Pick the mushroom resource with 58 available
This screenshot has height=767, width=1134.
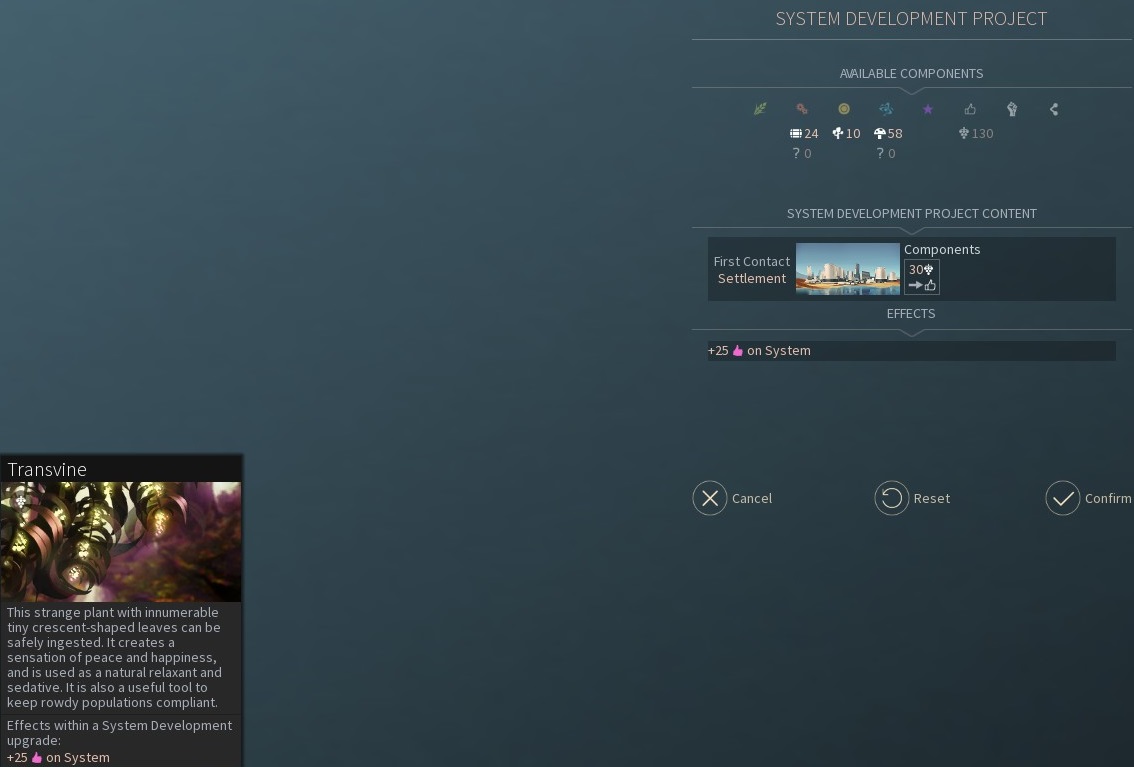(888, 133)
